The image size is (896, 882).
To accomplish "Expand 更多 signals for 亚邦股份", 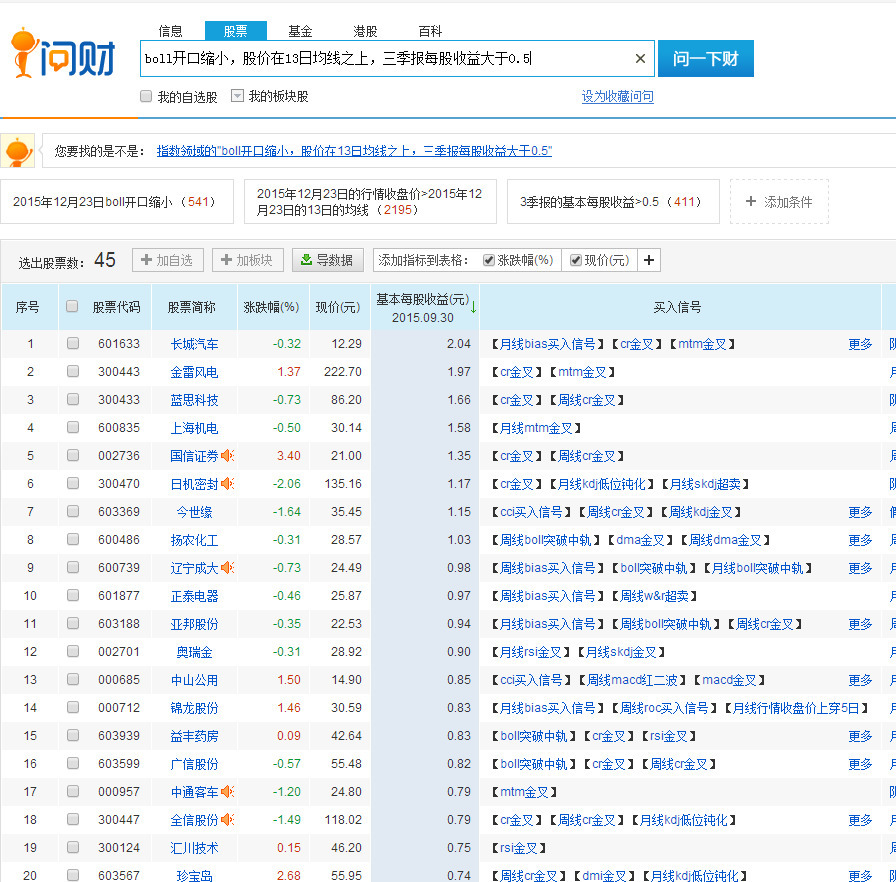I will [860, 624].
